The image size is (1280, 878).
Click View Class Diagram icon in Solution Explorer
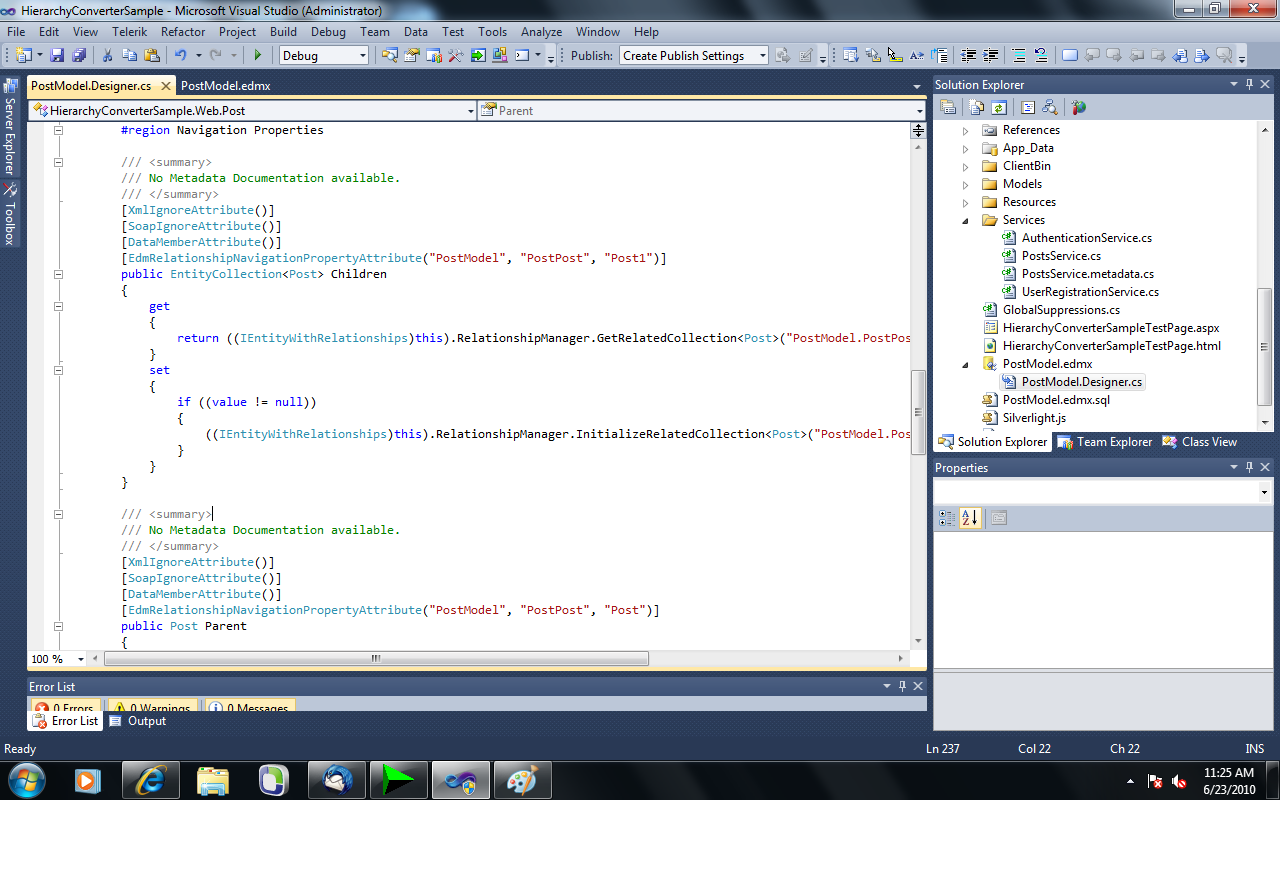(x=1049, y=107)
